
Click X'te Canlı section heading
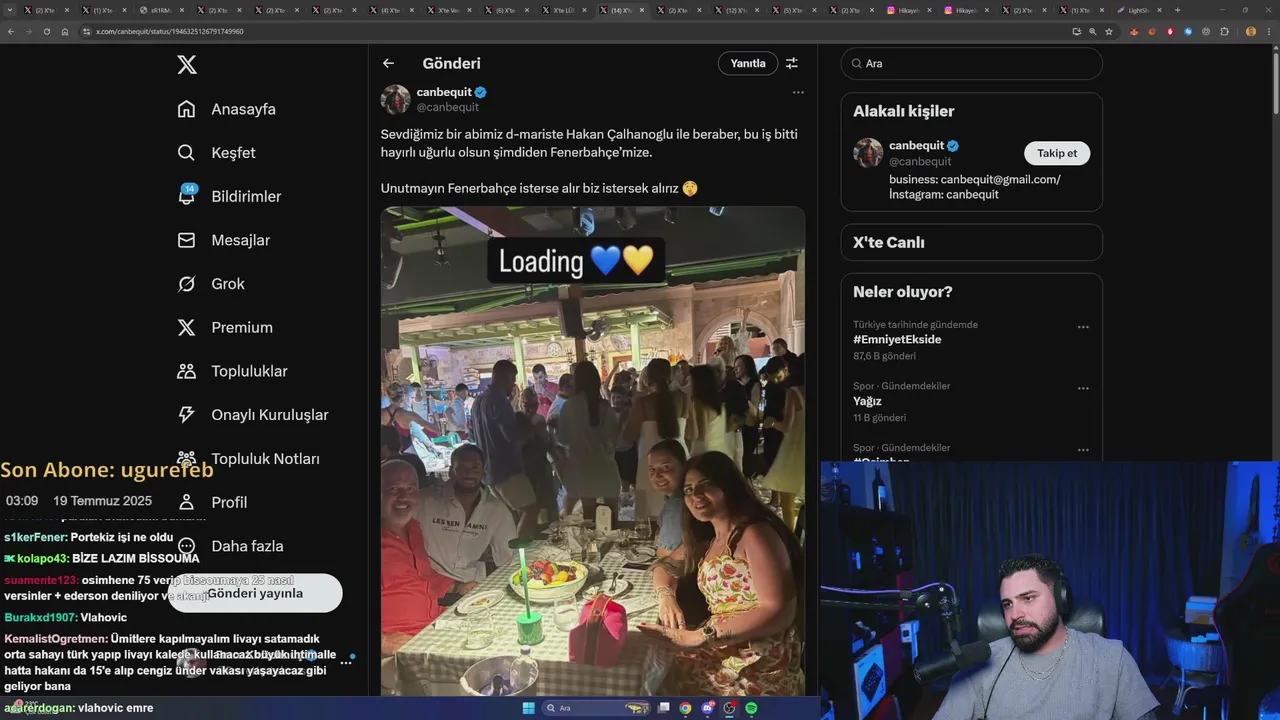click(889, 242)
